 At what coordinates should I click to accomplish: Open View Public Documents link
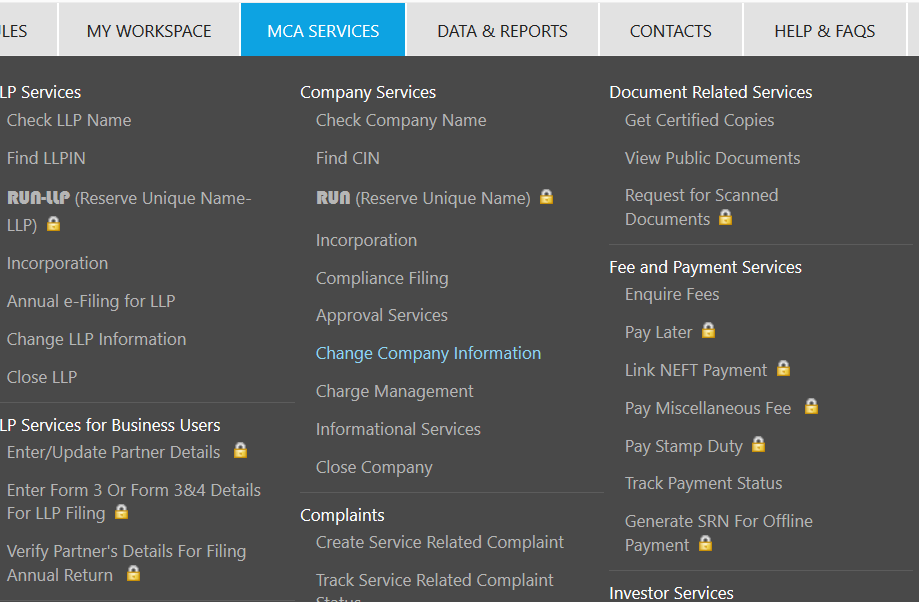pyautogui.click(x=712, y=158)
